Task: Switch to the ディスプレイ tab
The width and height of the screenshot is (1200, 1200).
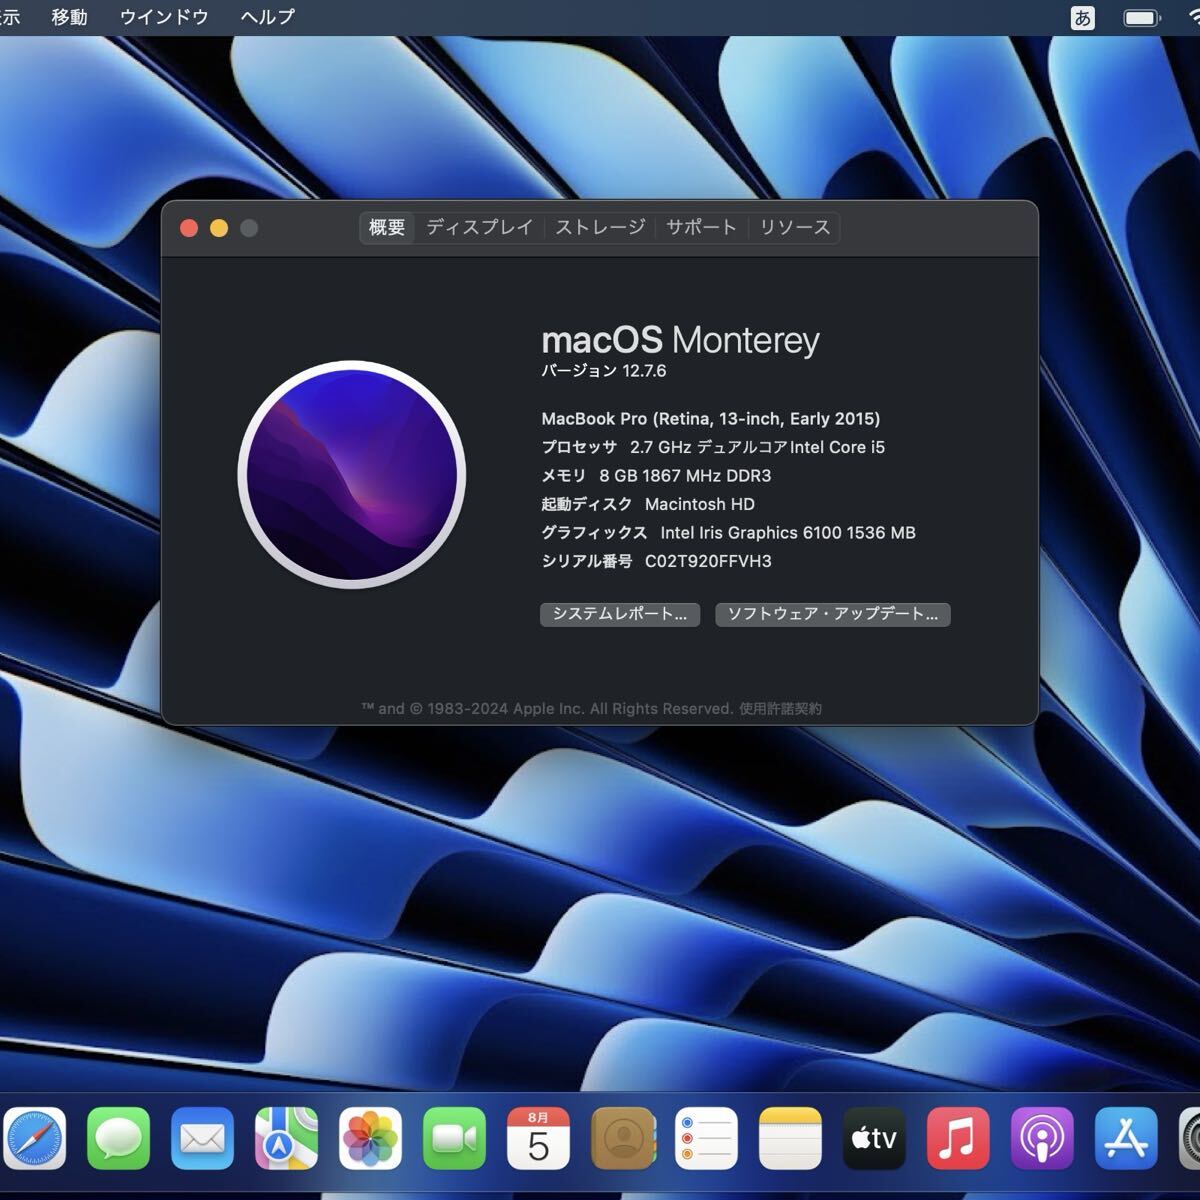Action: pyautogui.click(x=480, y=228)
